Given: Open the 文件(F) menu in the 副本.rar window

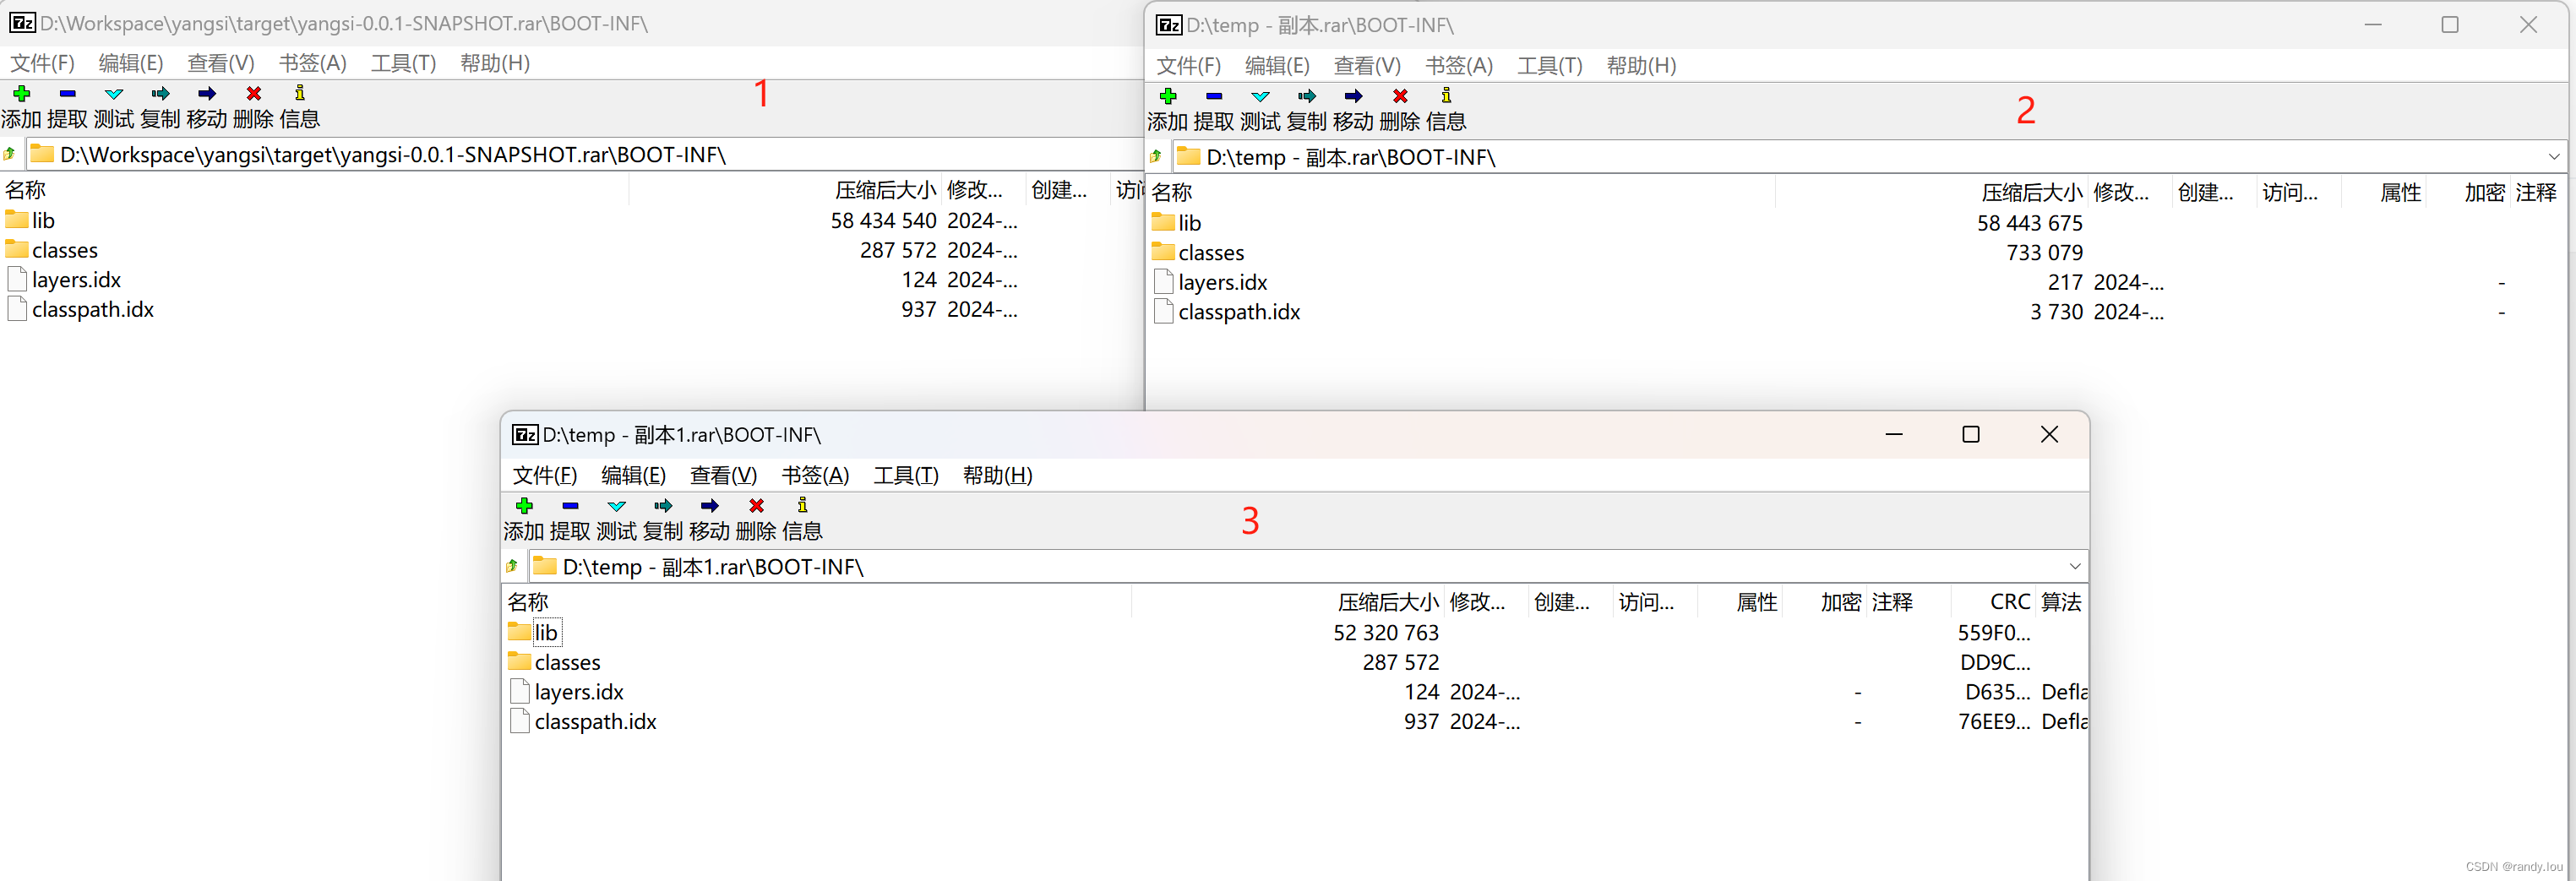Looking at the screenshot, I should [x=1189, y=66].
